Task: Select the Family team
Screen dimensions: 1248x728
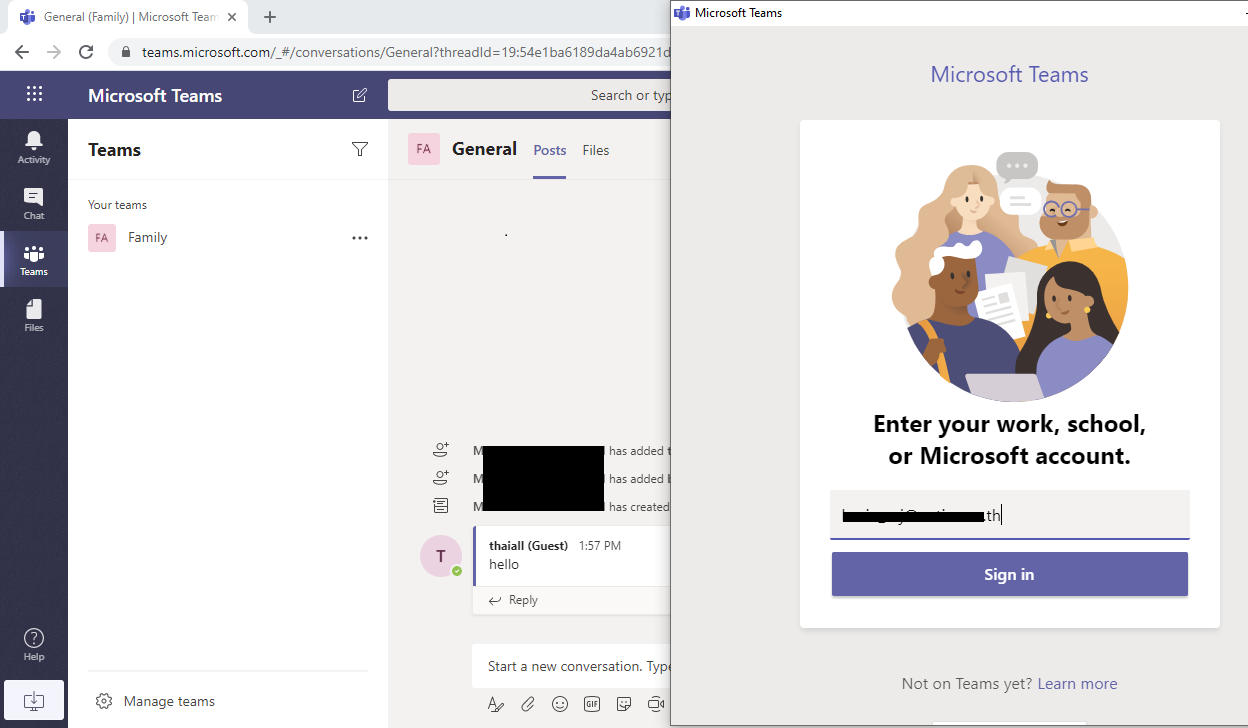Action: pos(147,238)
